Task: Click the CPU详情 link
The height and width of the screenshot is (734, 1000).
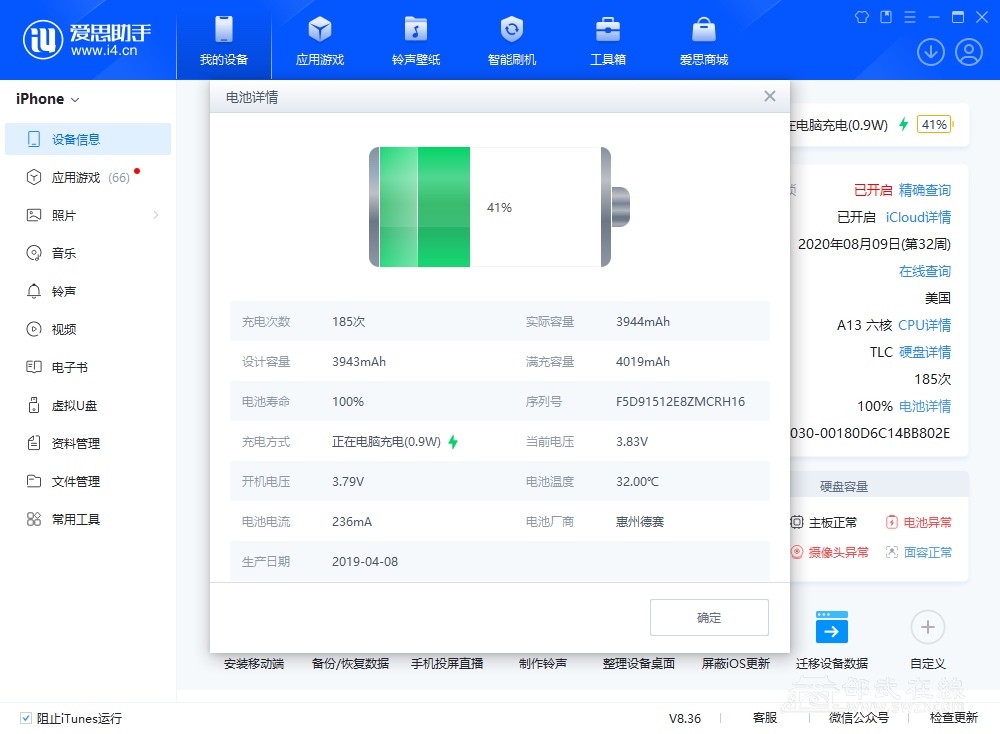Action: pyautogui.click(x=924, y=325)
